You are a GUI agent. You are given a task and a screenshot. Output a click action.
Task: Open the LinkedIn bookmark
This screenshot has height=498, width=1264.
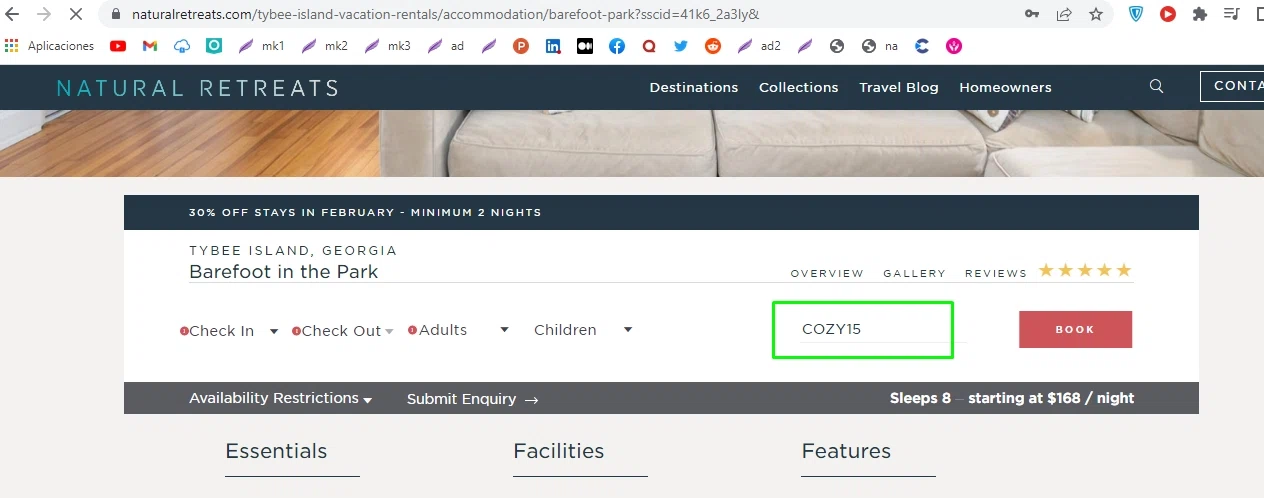click(x=553, y=46)
